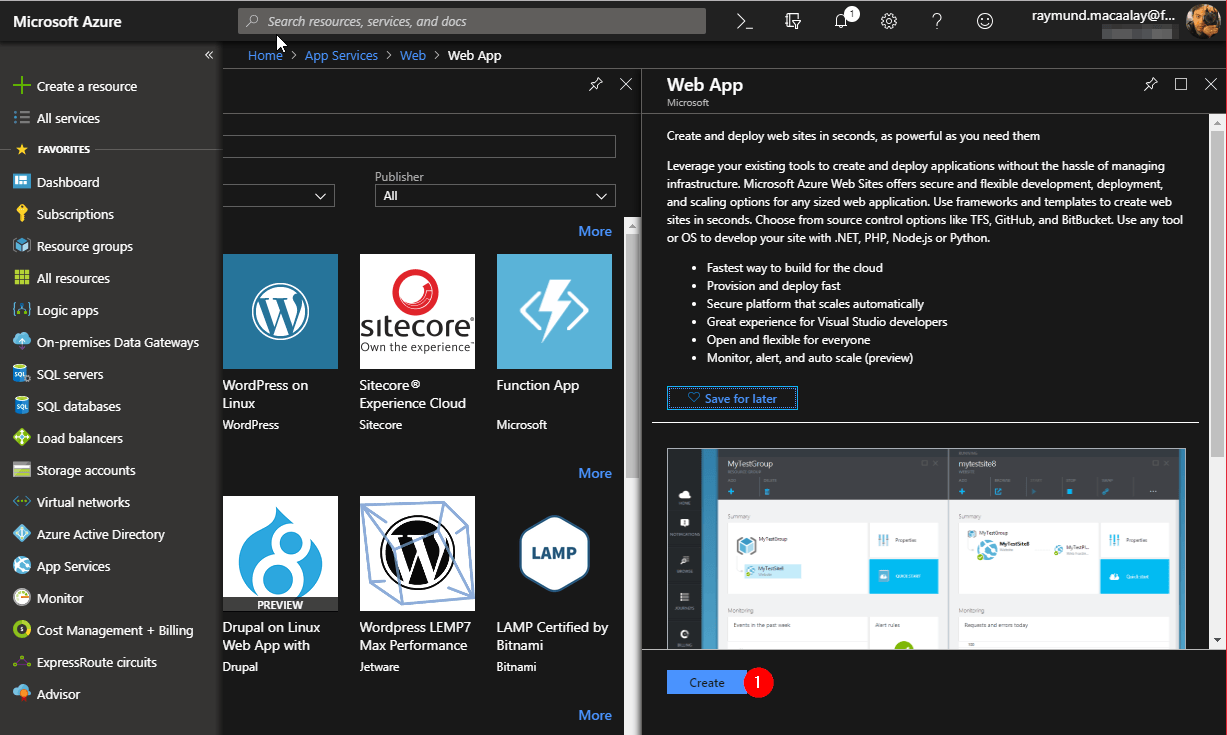Open the account avatar menu
This screenshot has width=1227, height=735.
click(1202, 21)
